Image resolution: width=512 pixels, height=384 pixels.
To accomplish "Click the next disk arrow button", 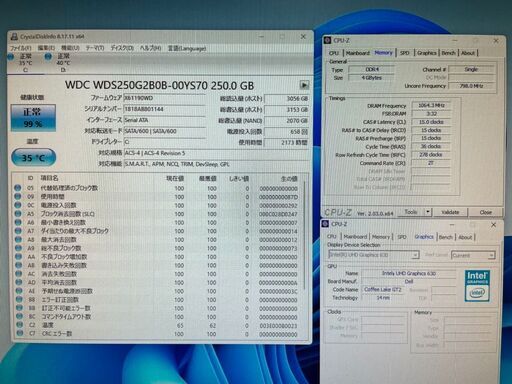I will click(x=304, y=85).
